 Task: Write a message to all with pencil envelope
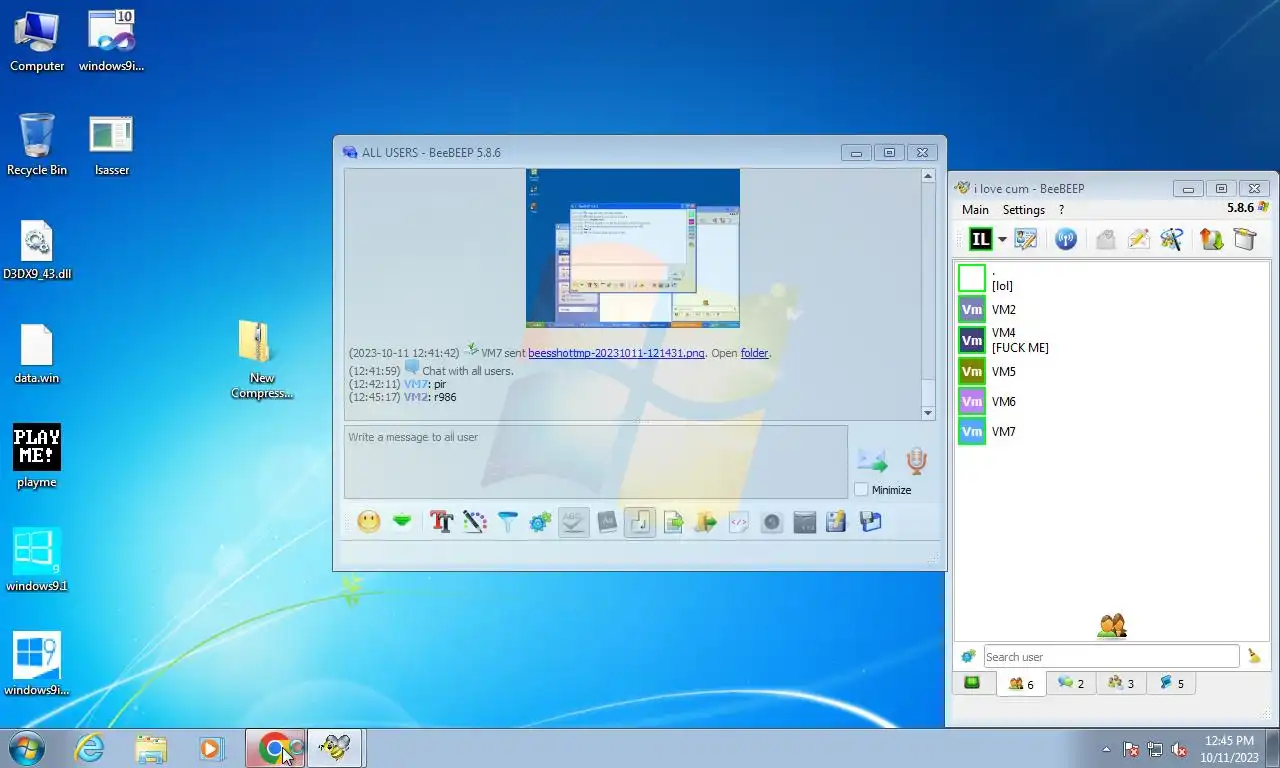1138,239
